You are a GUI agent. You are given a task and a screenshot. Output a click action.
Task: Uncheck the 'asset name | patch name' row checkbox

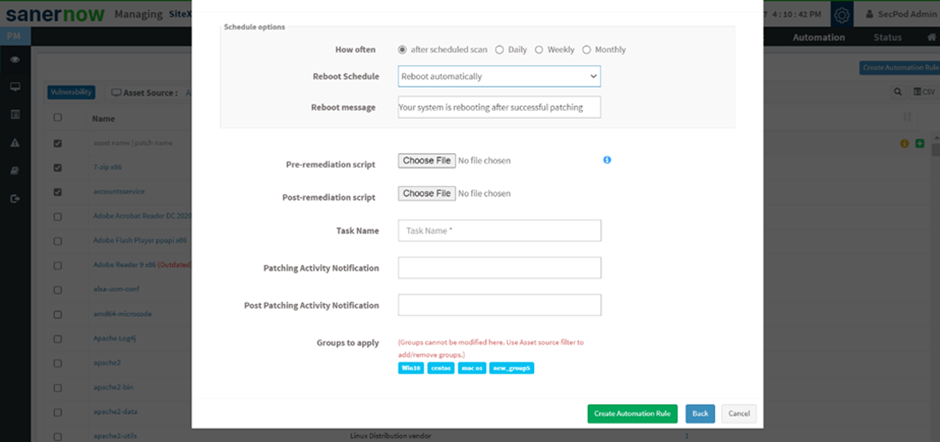click(x=58, y=144)
